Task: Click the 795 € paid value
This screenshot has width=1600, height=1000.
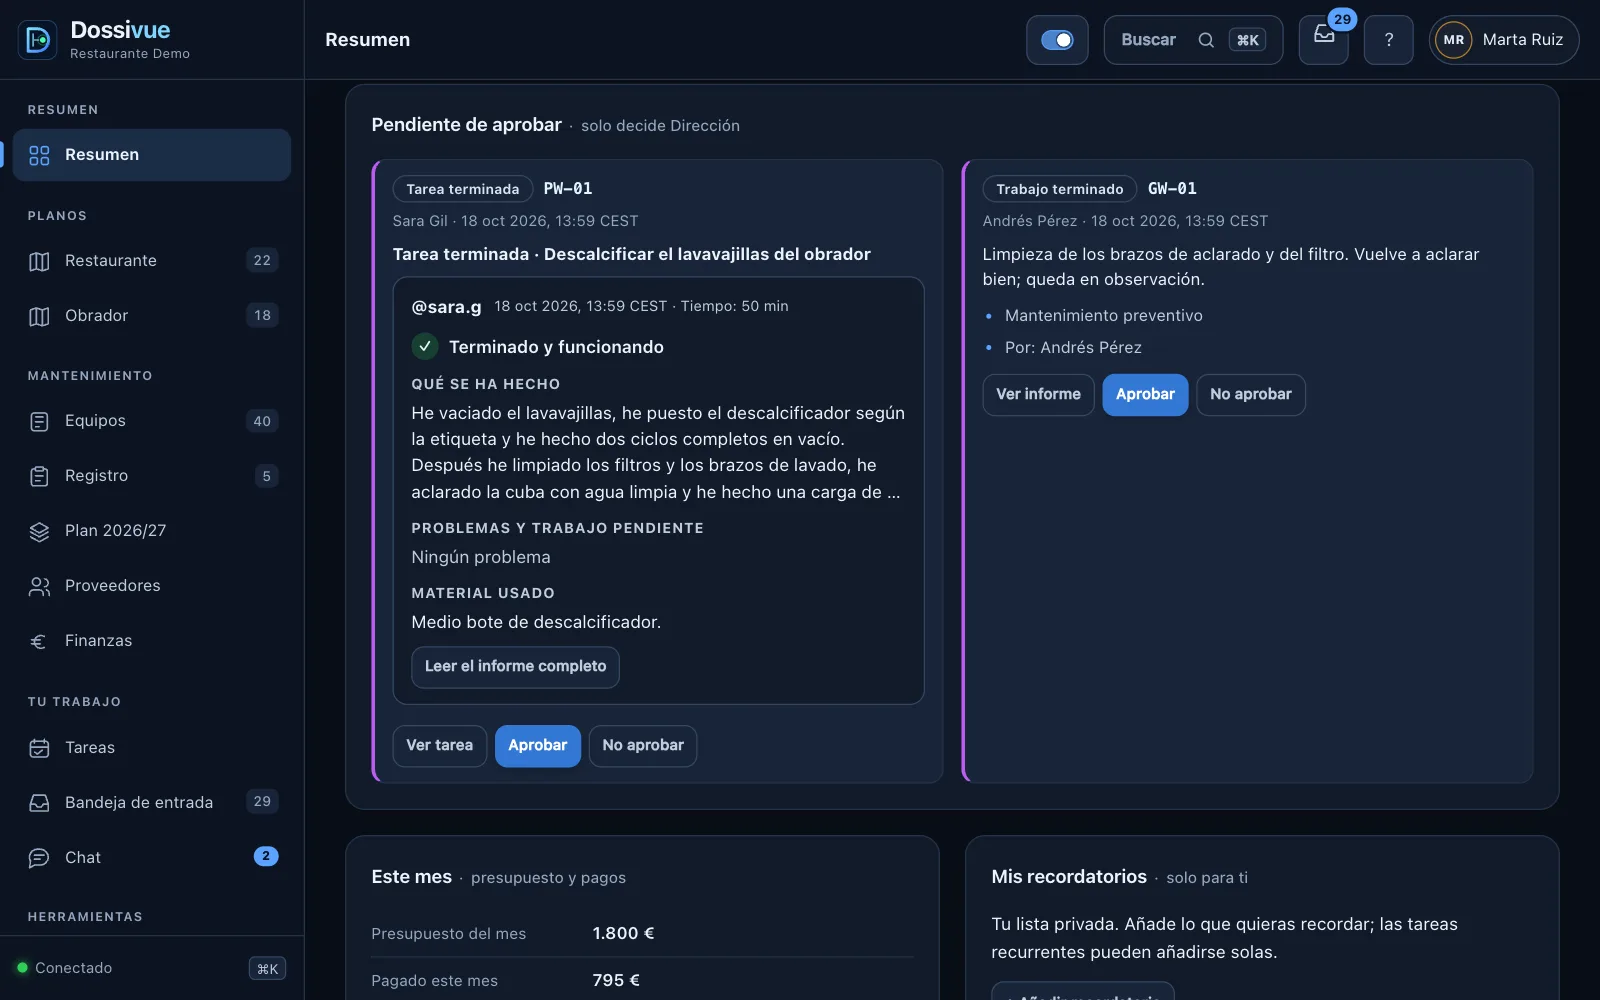Action: pos(616,981)
